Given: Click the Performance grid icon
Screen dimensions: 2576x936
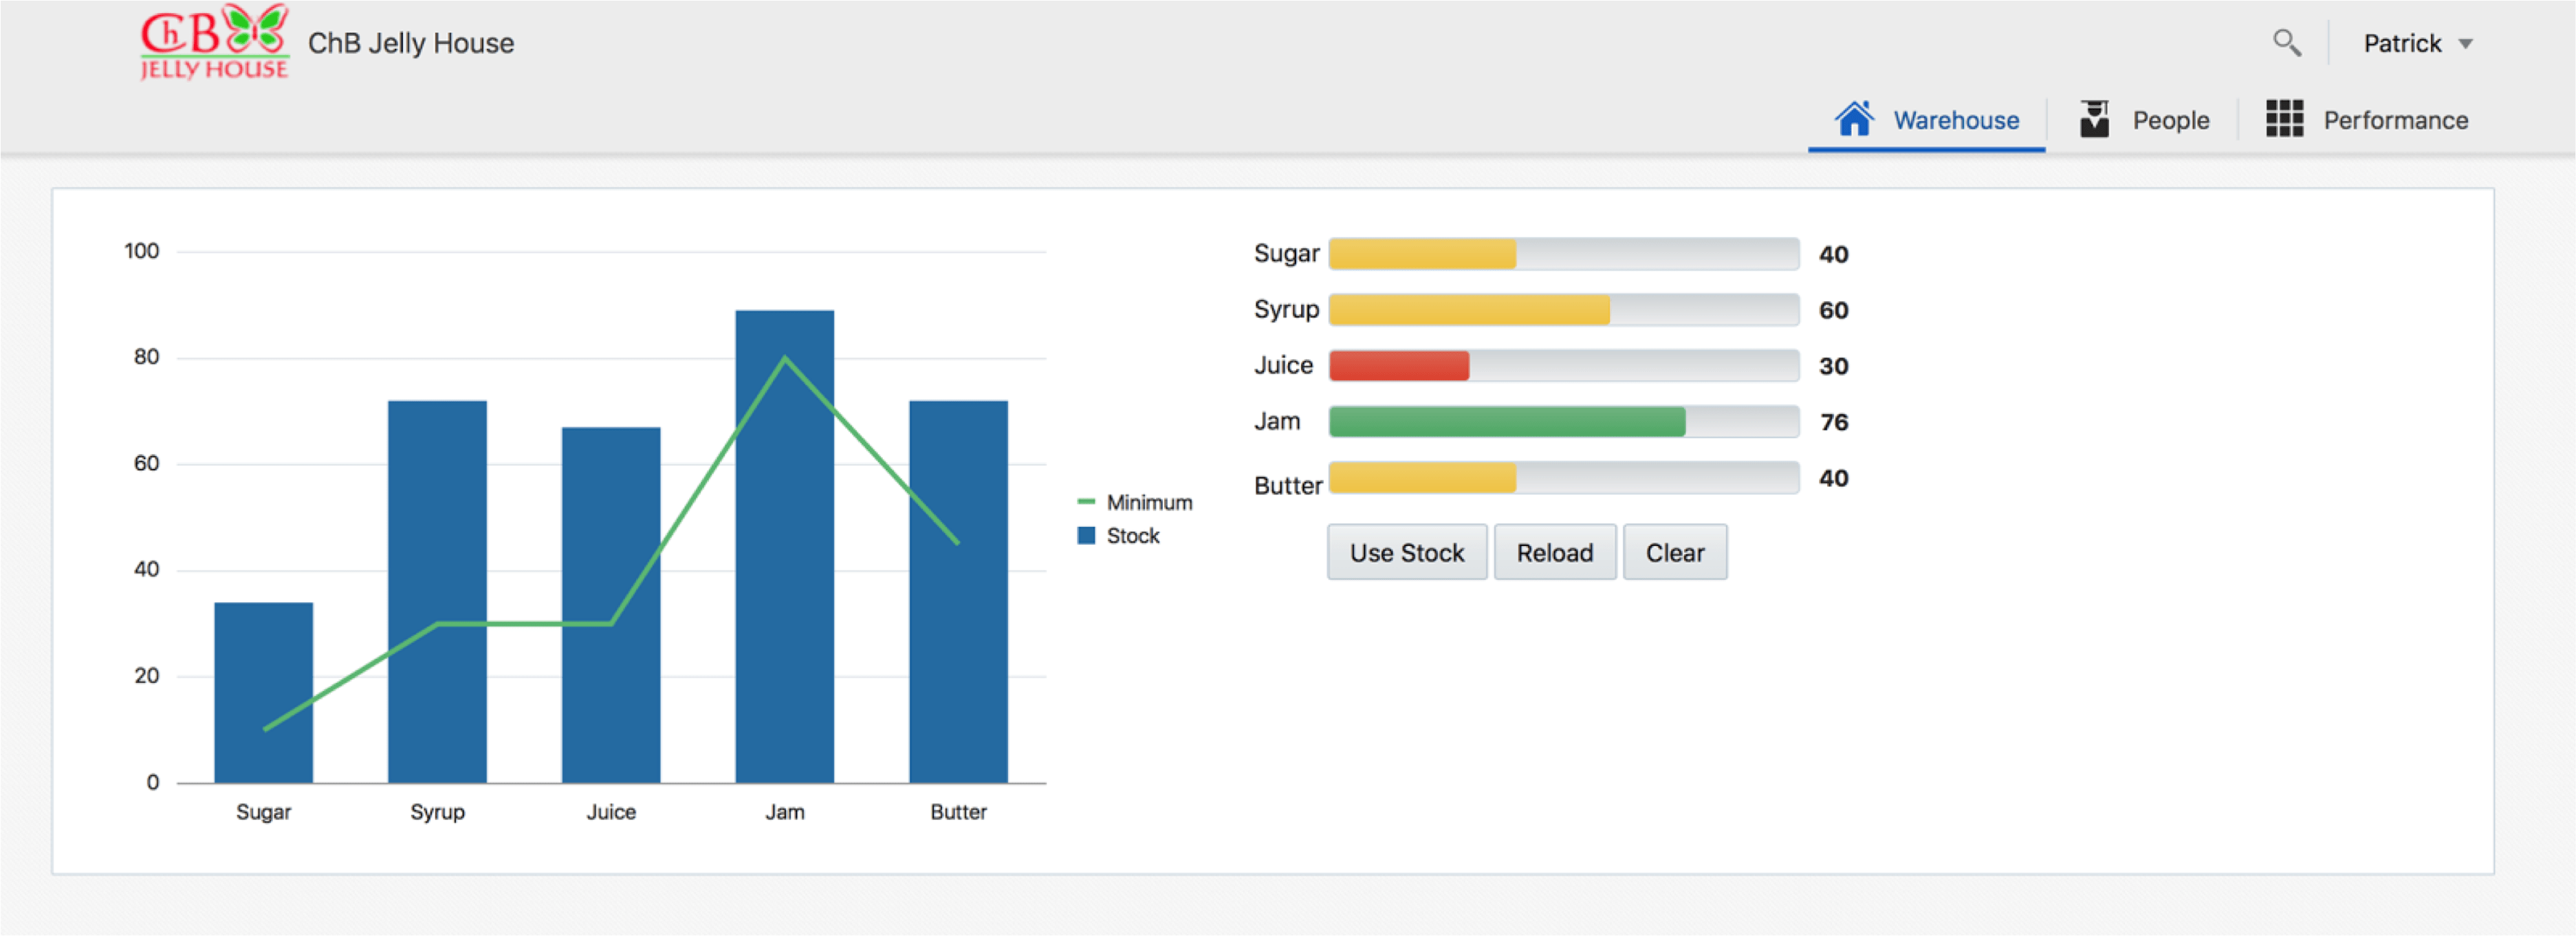Looking at the screenshot, I should point(2284,119).
